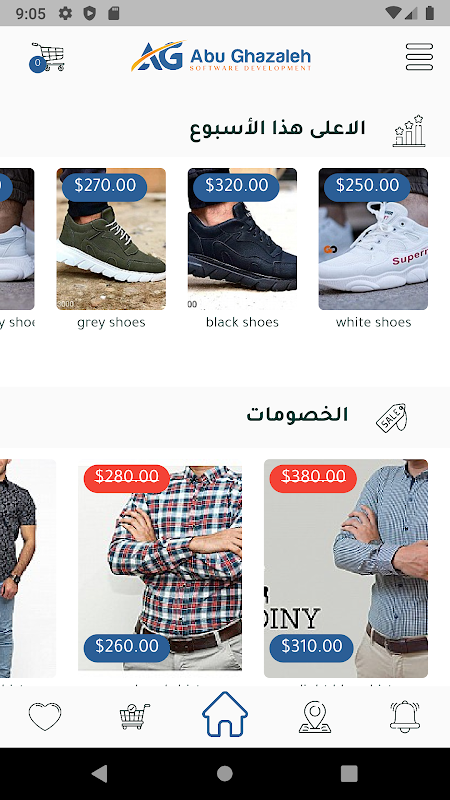Open favorites heart in bottom bar
The image size is (450, 800).
coord(45,716)
